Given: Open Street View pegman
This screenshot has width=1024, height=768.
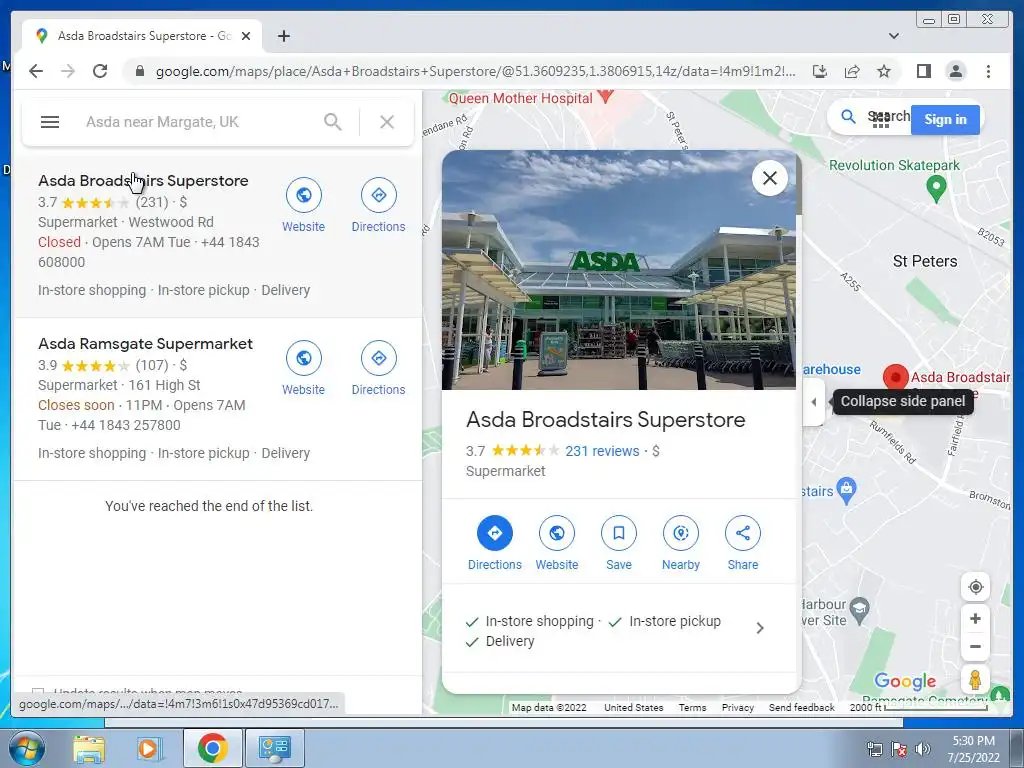Looking at the screenshot, I should tap(976, 680).
